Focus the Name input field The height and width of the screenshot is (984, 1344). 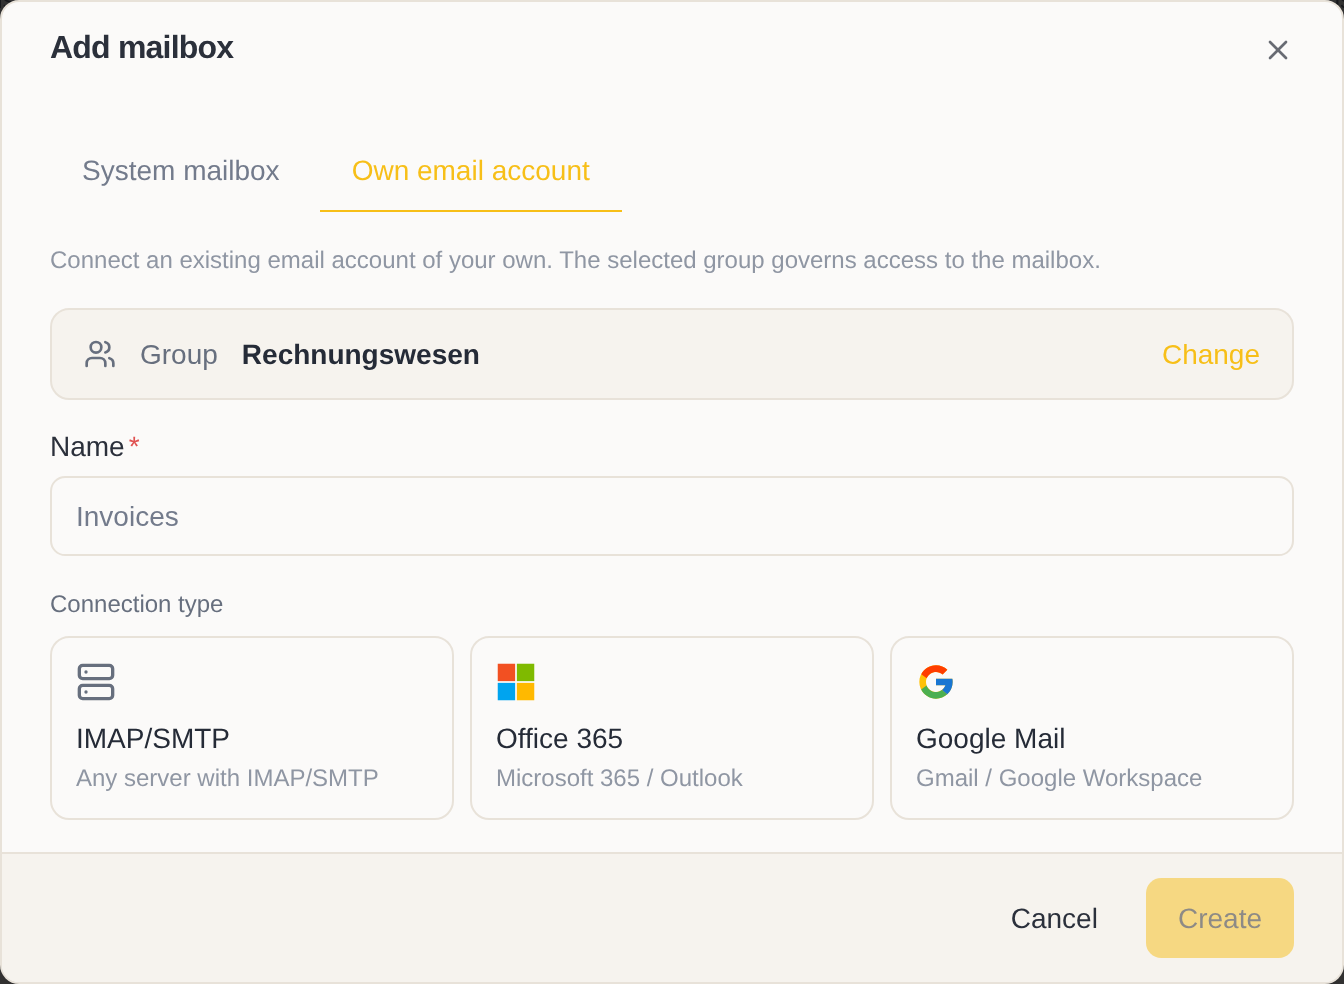(x=672, y=516)
